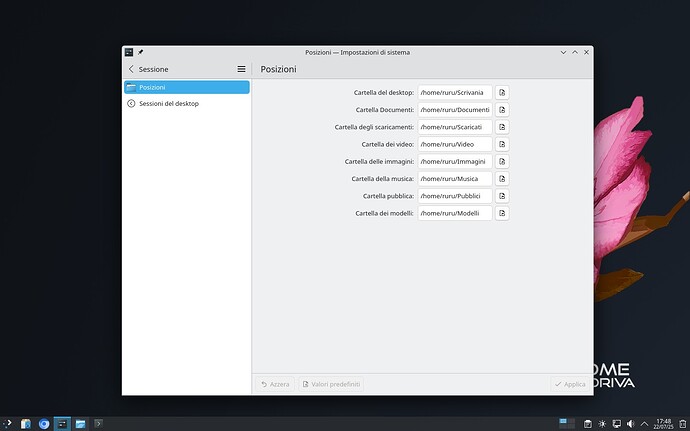This screenshot has height=431, width=690.
Task: Expand hidden system tray icons arrow
Action: (x=643, y=423)
